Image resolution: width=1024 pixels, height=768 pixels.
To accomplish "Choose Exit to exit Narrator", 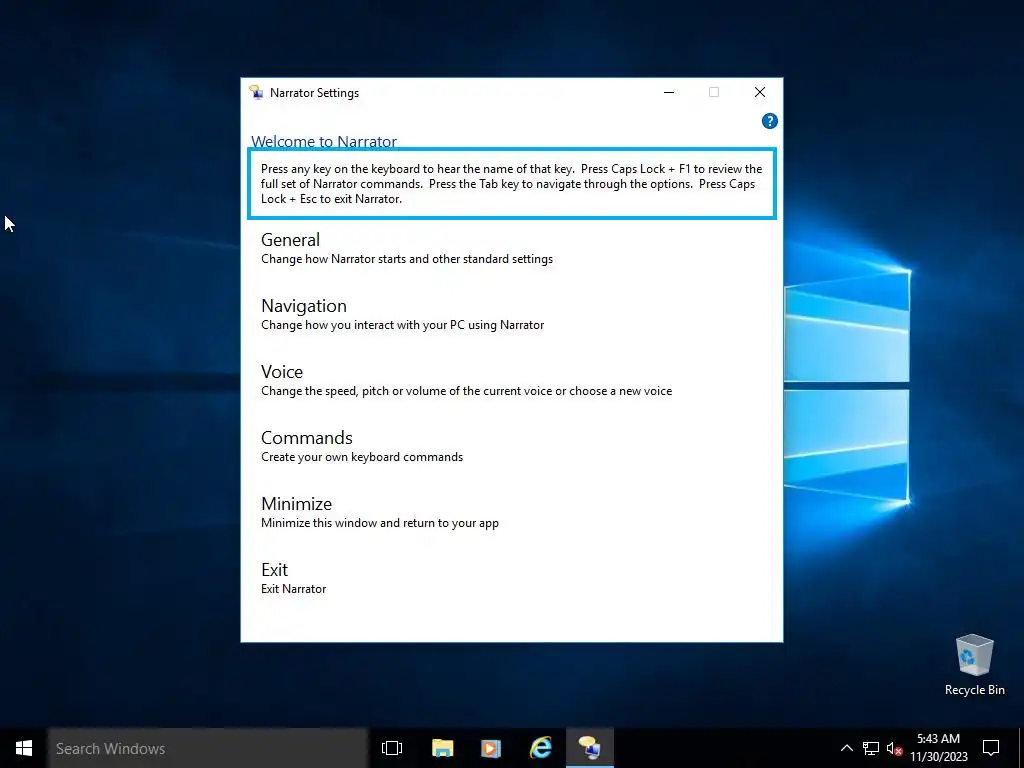I will 274,569.
